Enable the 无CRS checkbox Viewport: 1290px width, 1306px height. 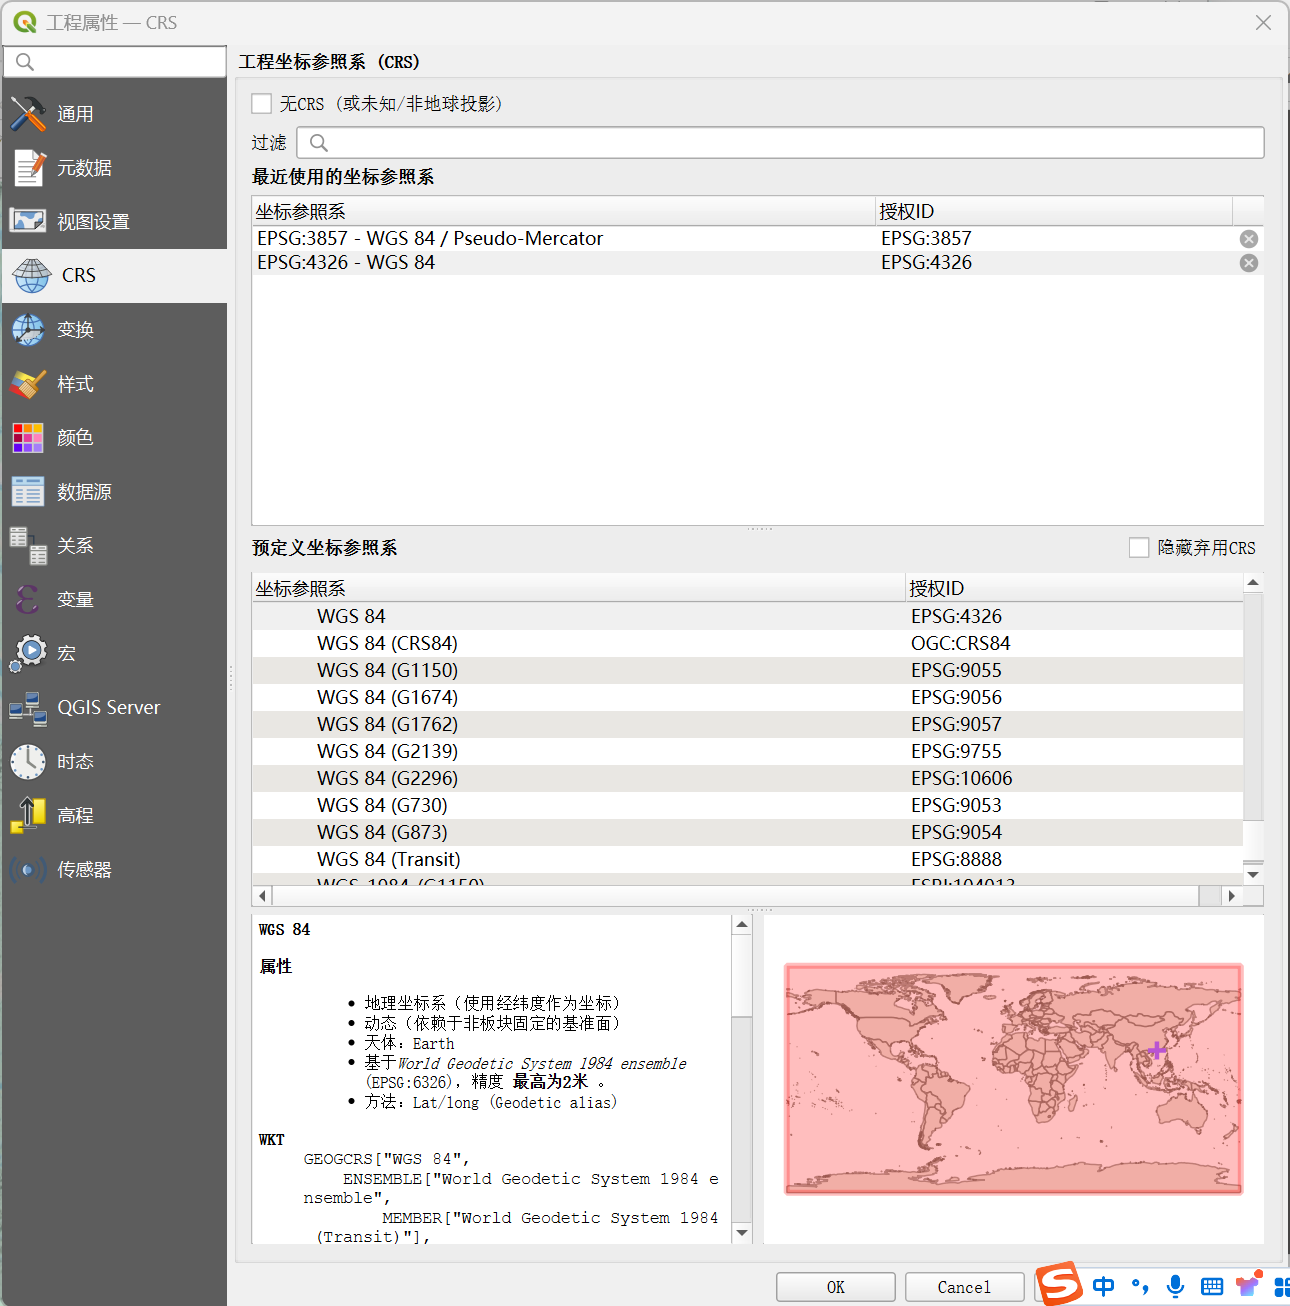click(262, 104)
